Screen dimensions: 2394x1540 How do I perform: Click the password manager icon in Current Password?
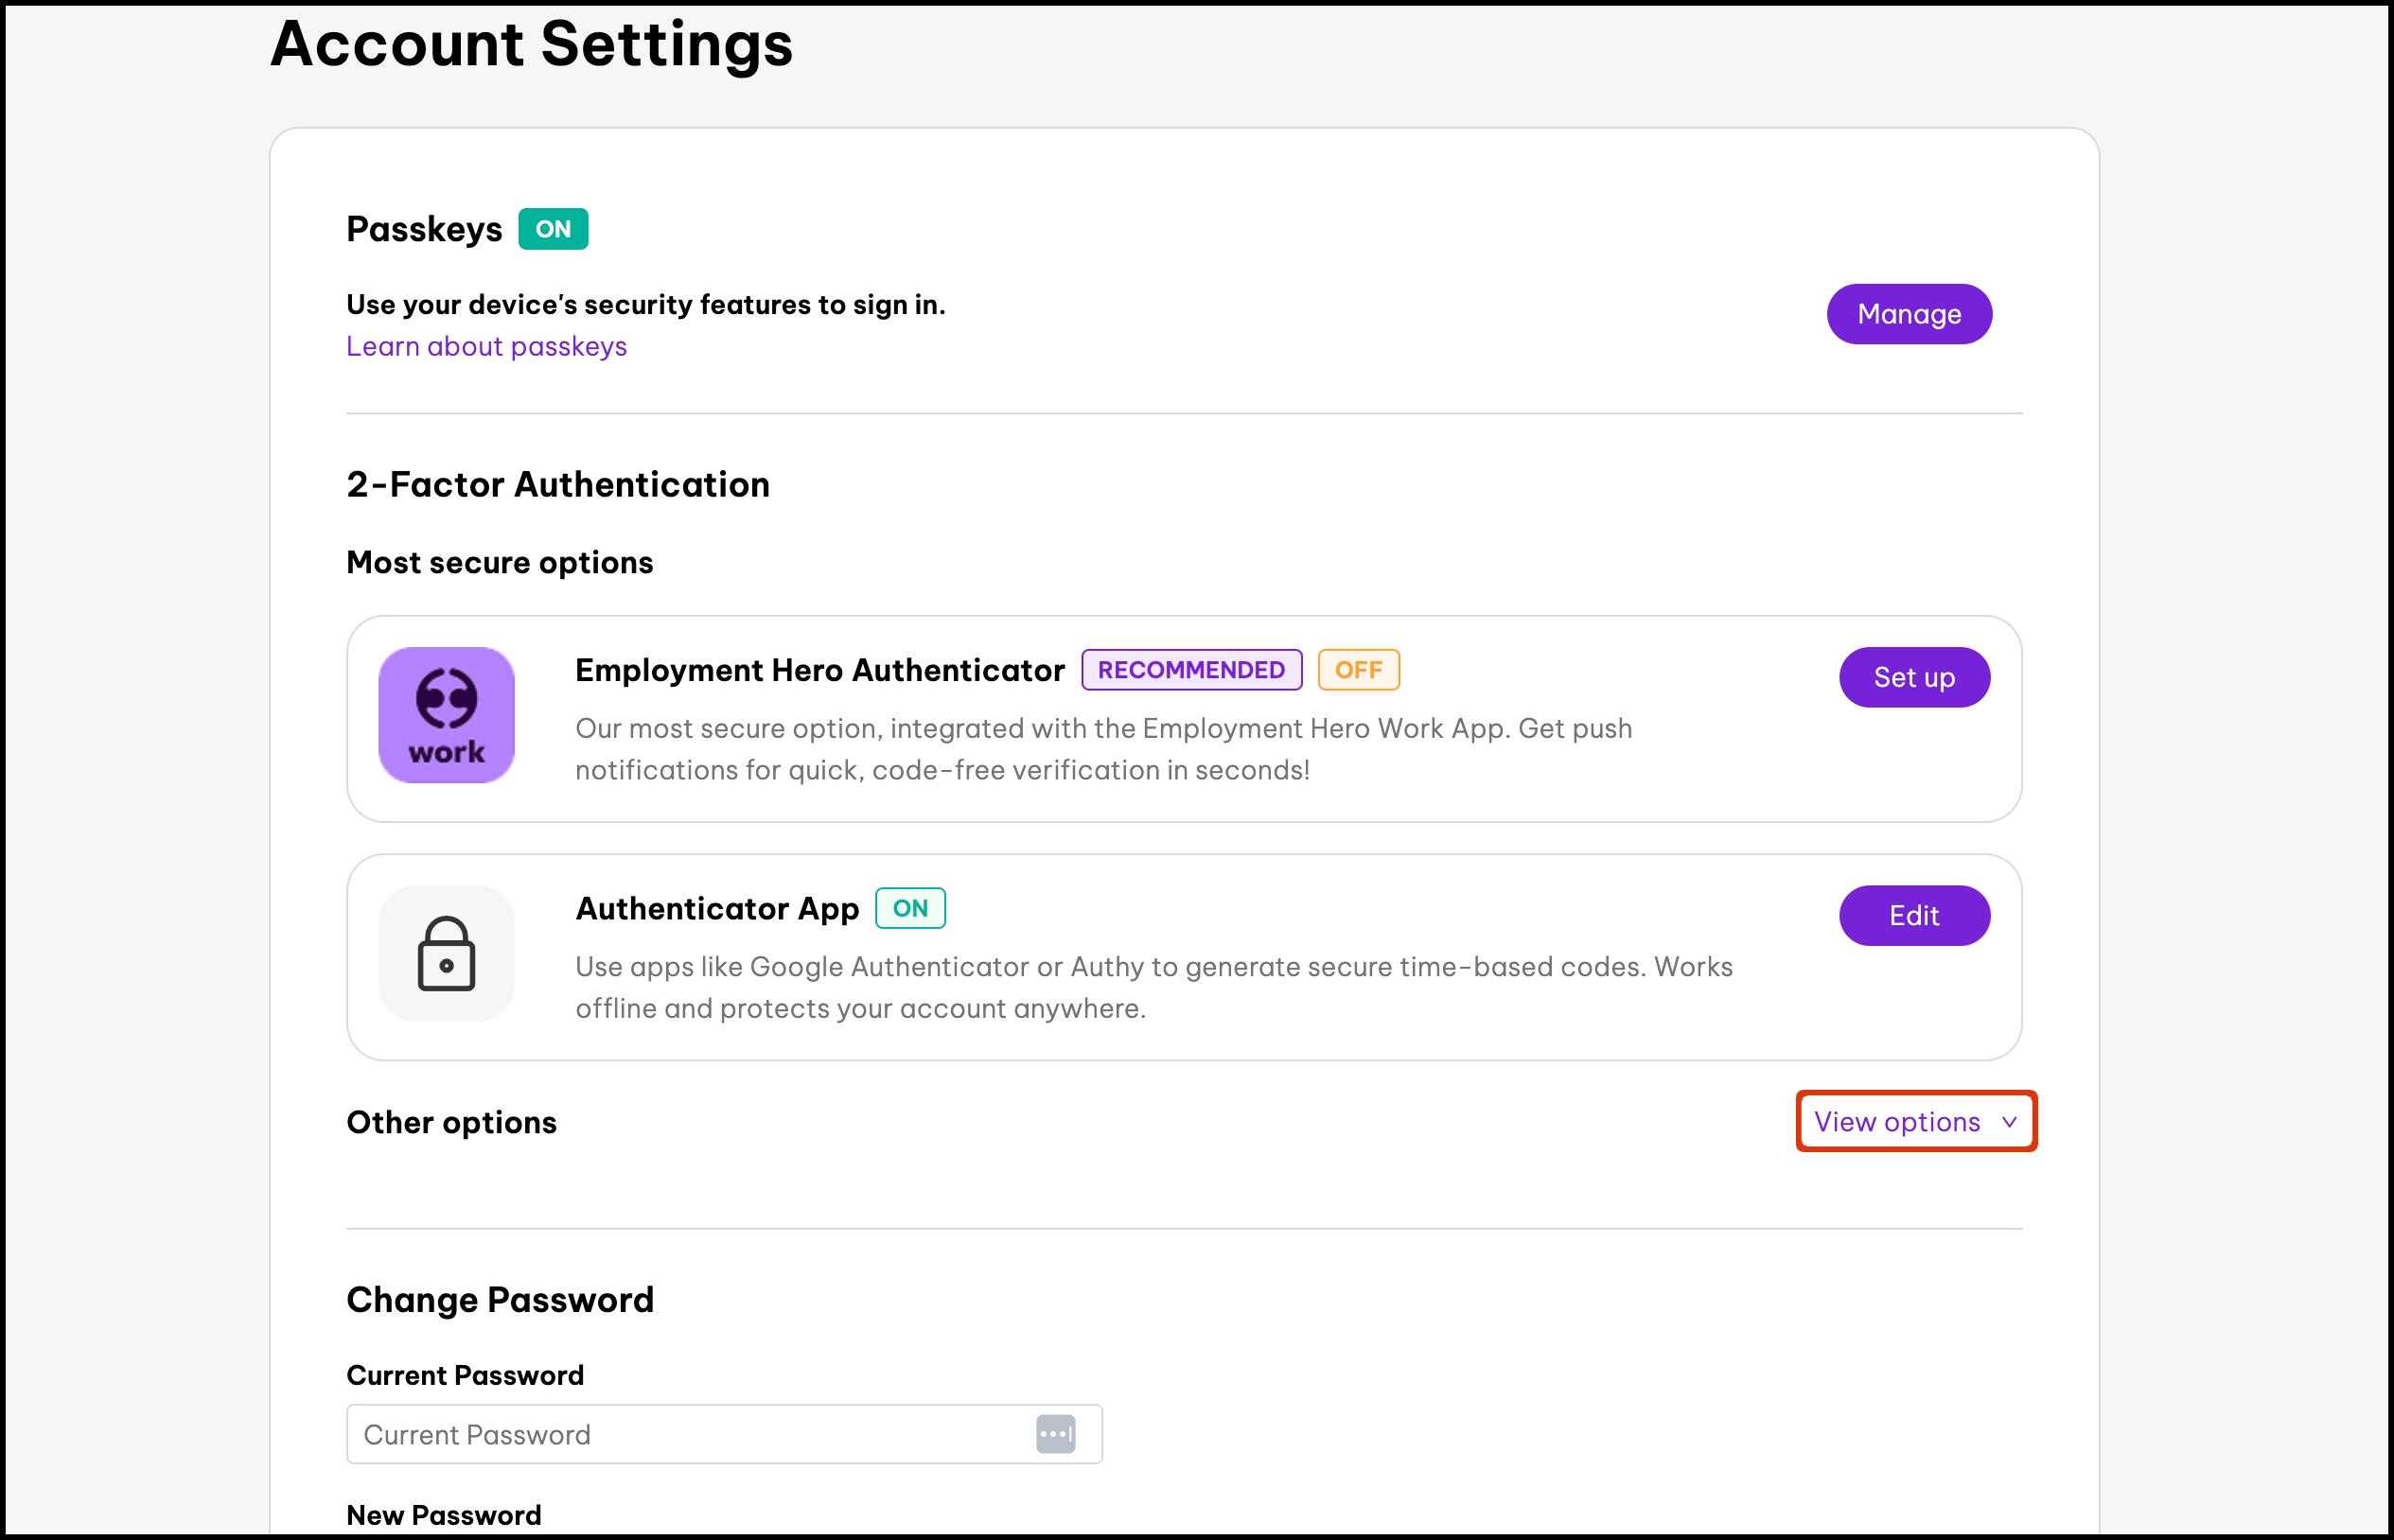(1055, 1434)
